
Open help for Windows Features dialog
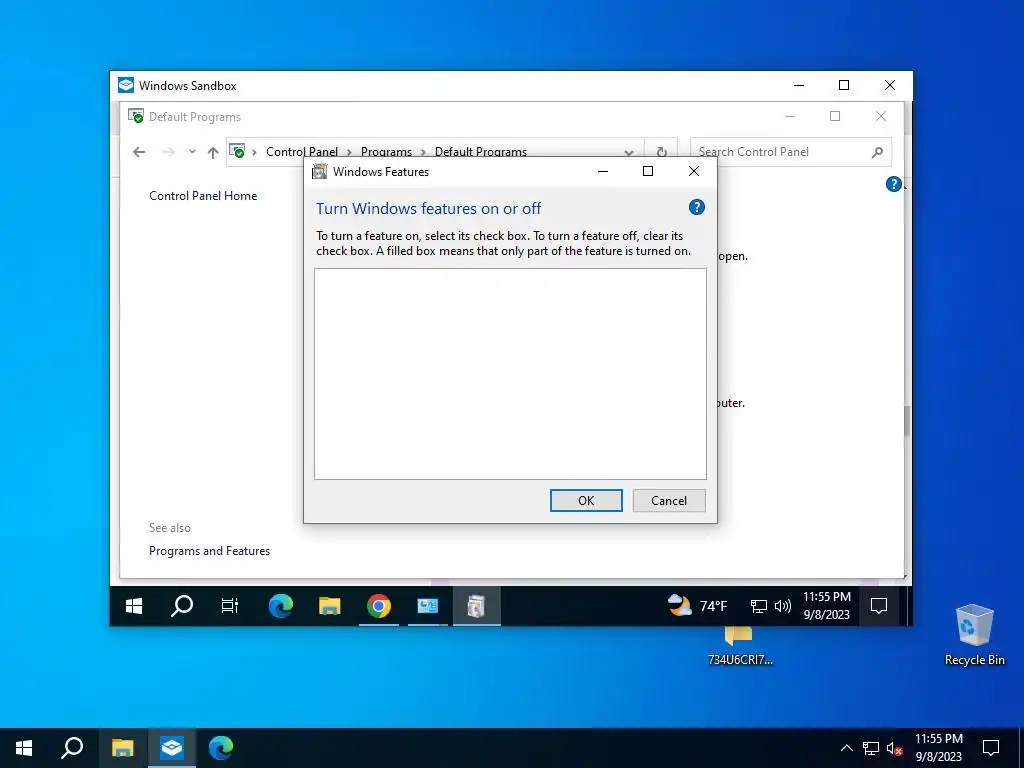pyautogui.click(x=697, y=207)
